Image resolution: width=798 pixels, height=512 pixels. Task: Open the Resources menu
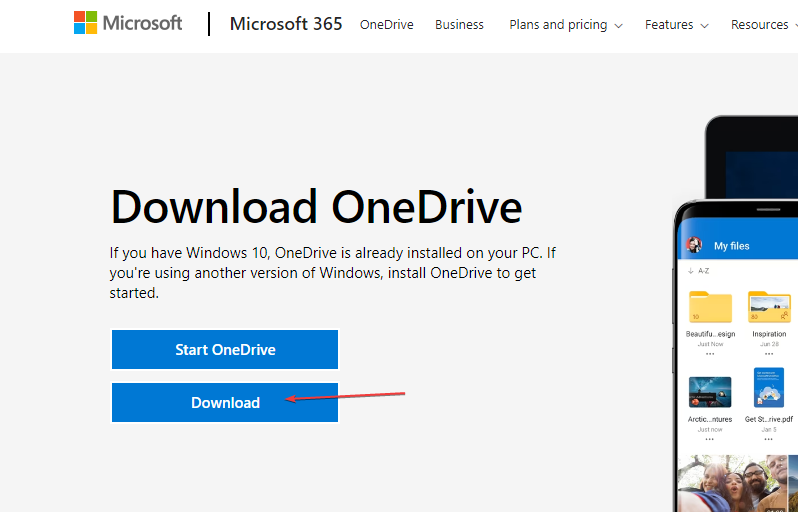(763, 24)
